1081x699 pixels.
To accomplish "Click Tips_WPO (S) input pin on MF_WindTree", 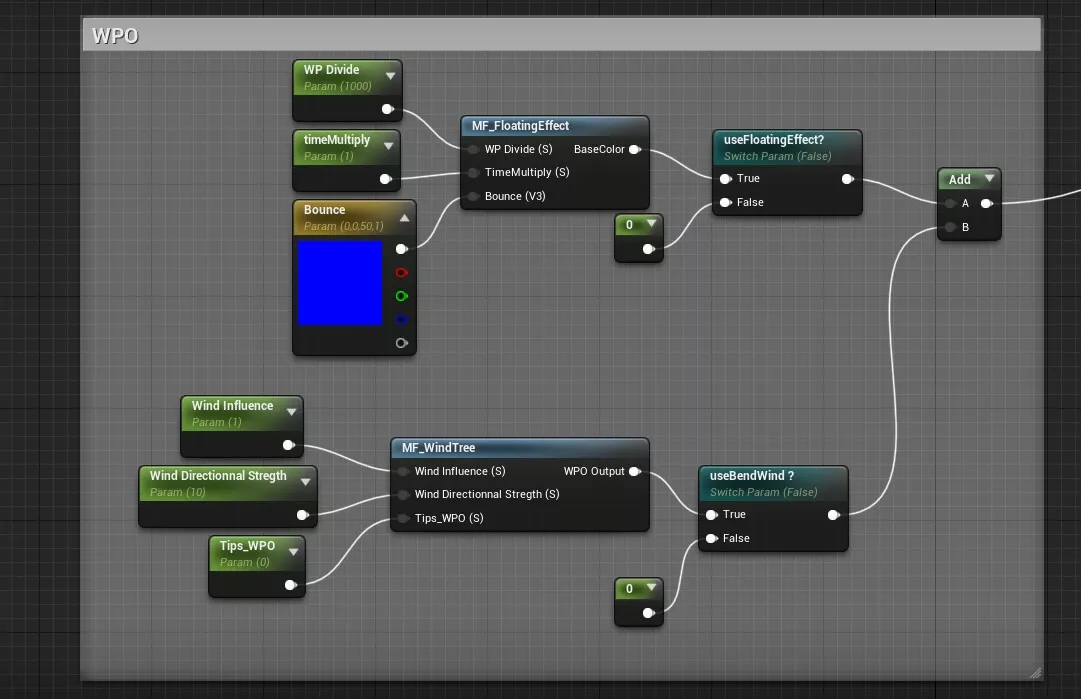I will 403,518.
